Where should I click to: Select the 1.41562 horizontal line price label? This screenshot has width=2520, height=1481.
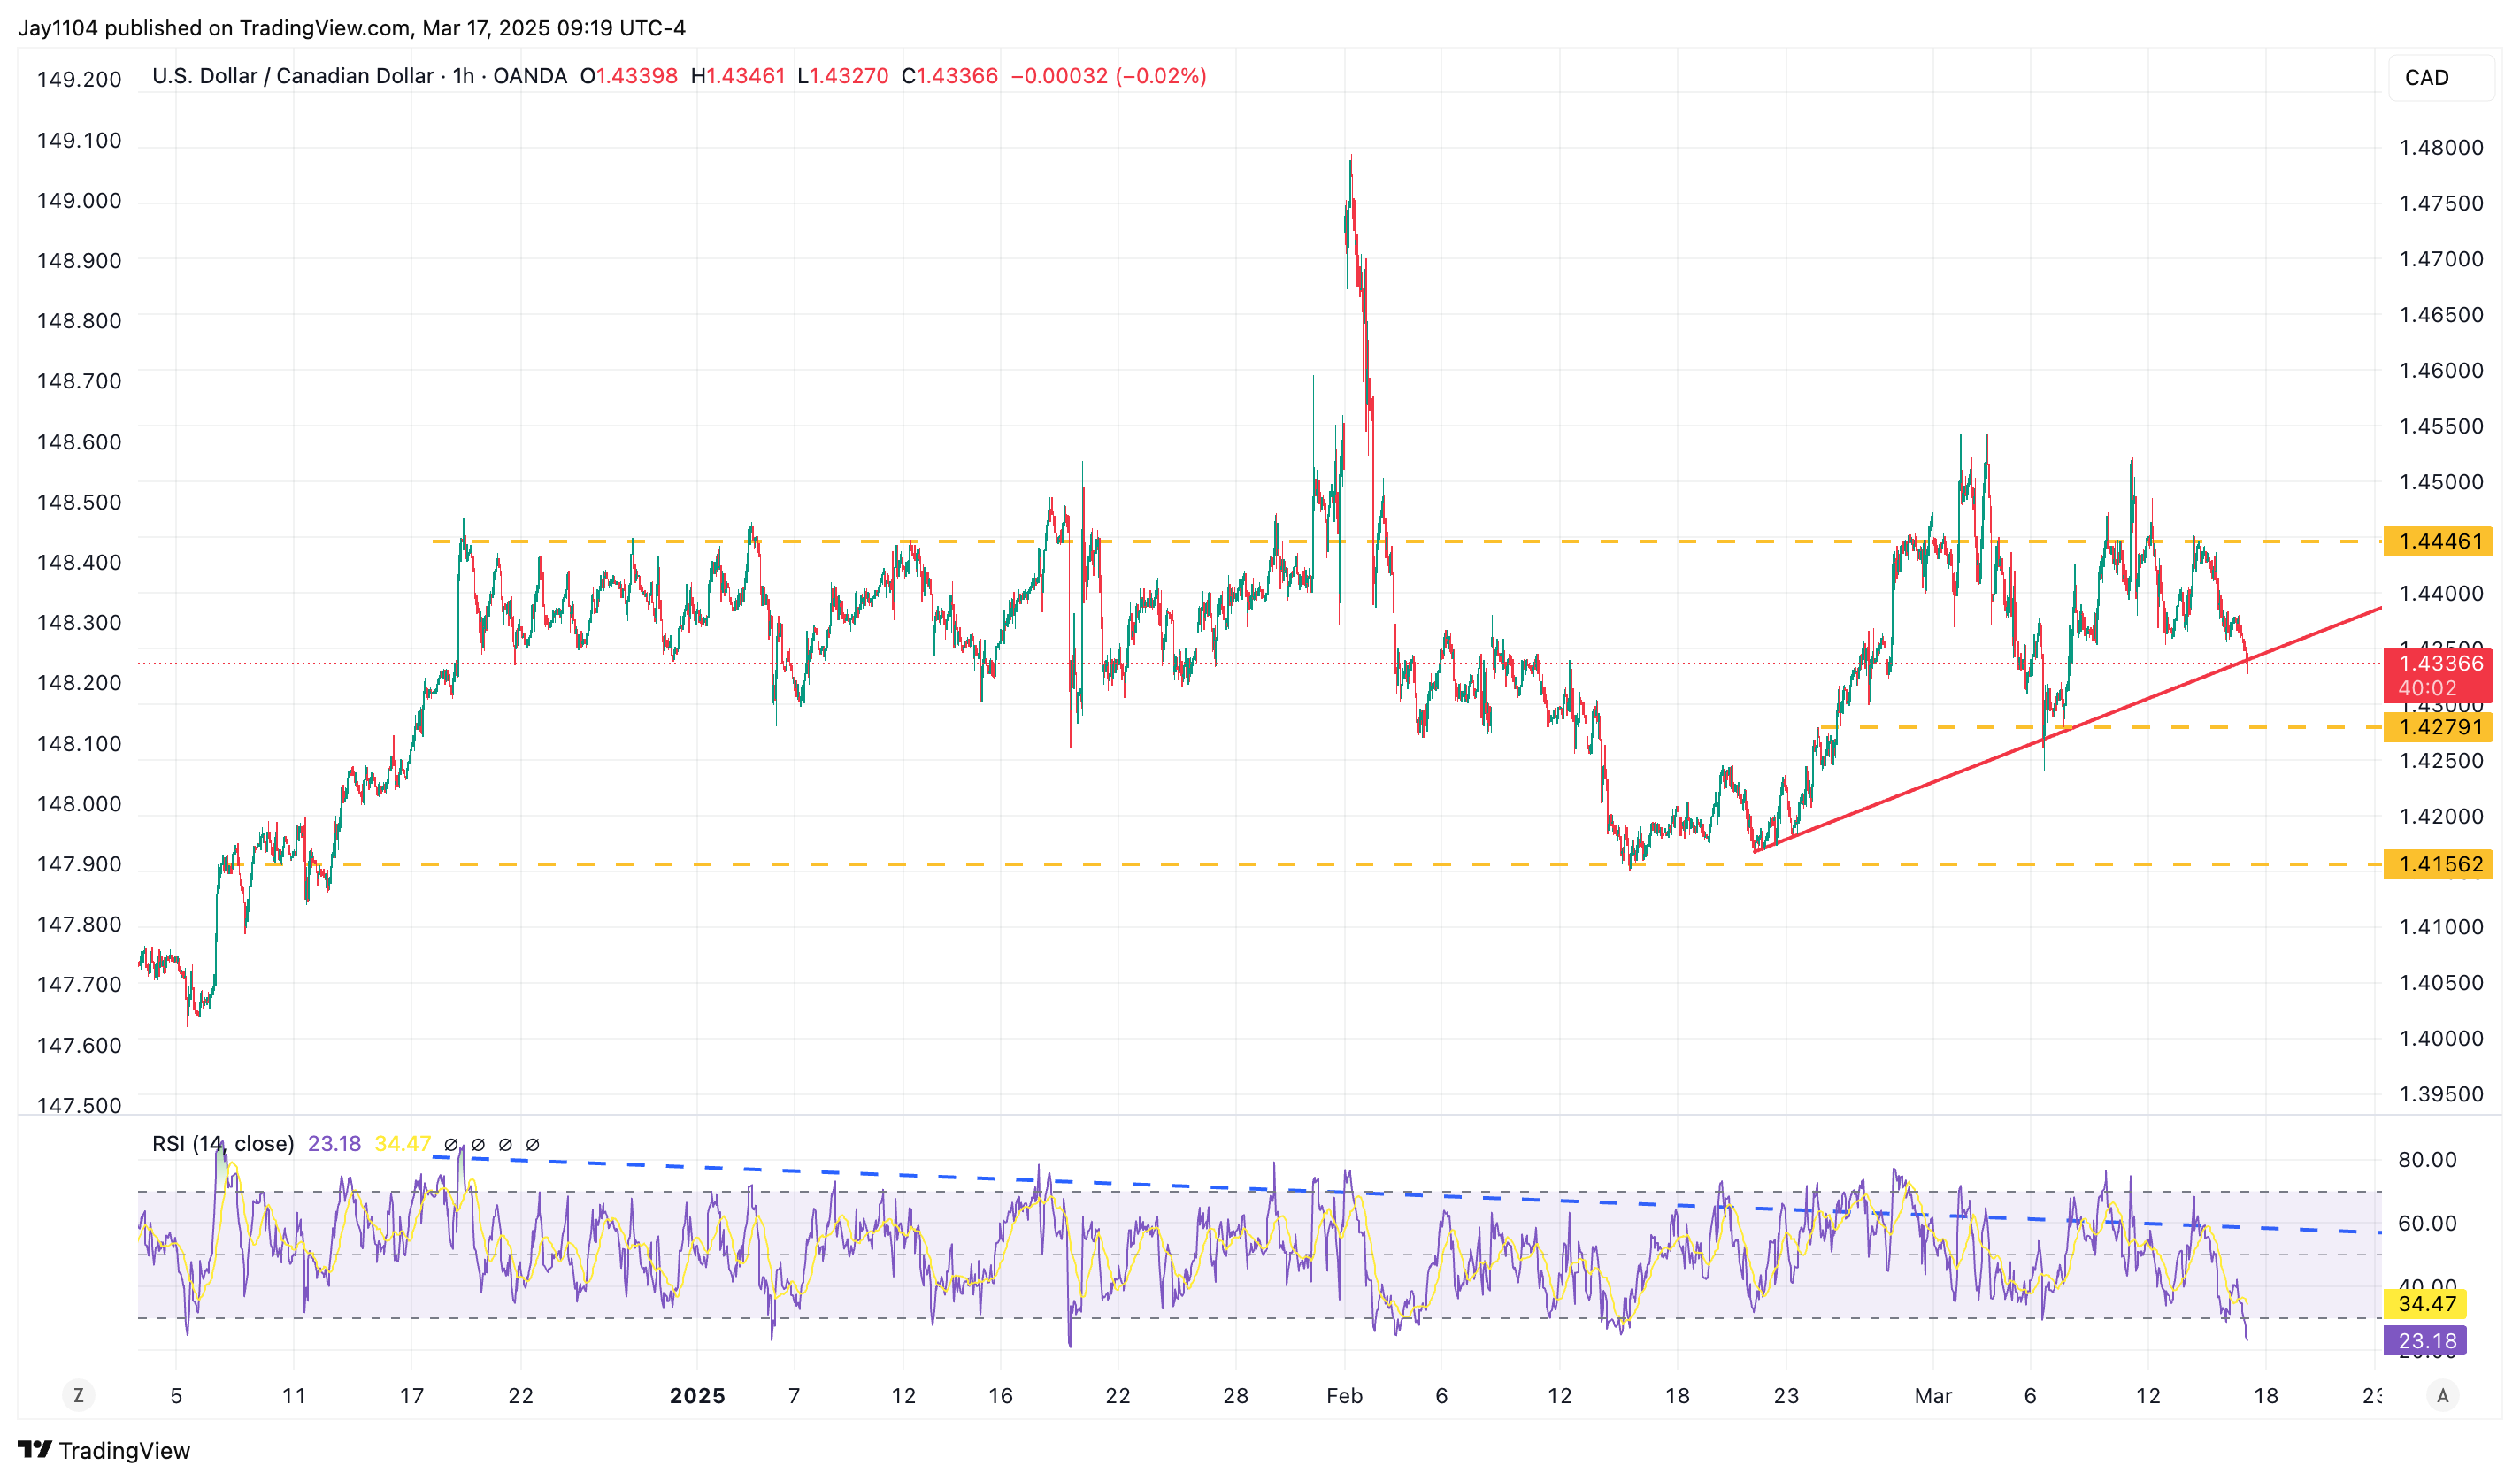2438,864
